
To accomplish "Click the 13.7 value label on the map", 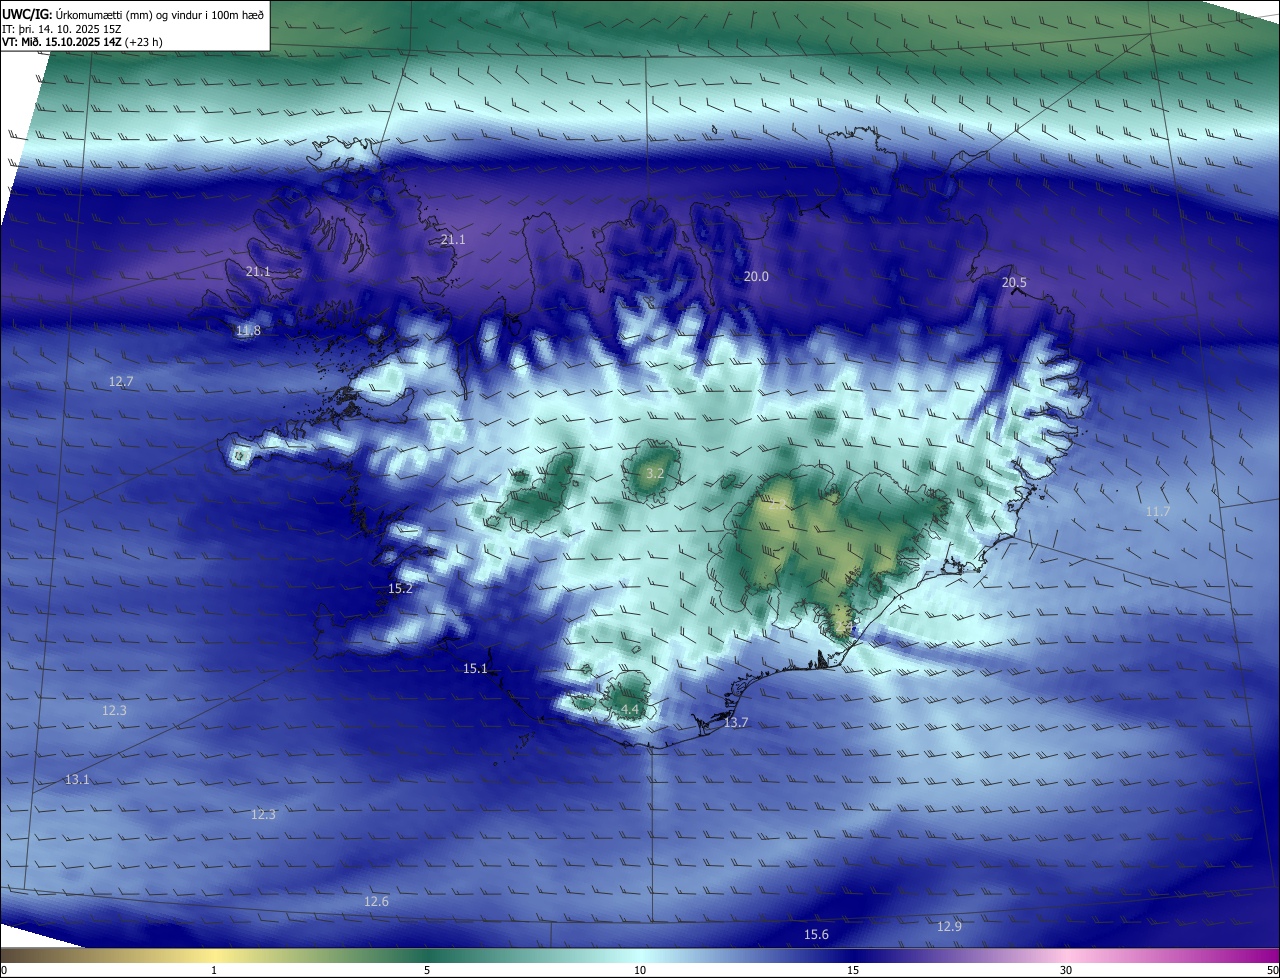I will click(x=736, y=722).
